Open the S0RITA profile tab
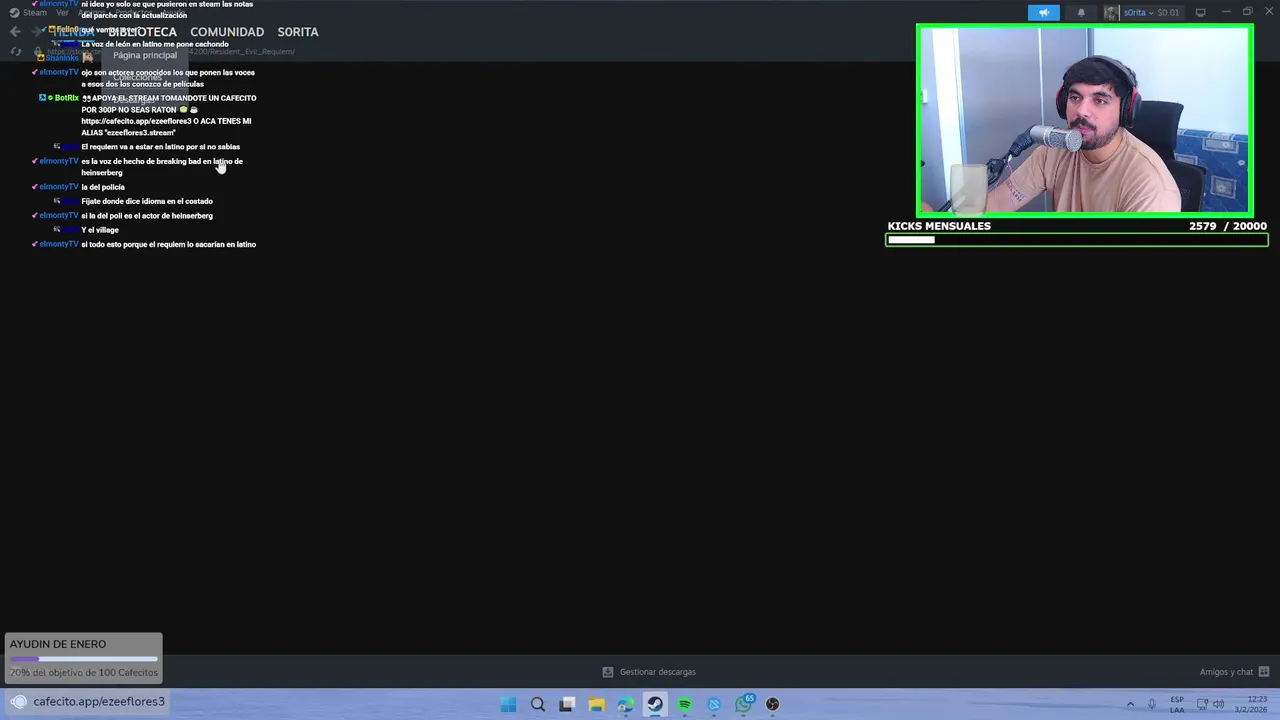 coord(298,32)
